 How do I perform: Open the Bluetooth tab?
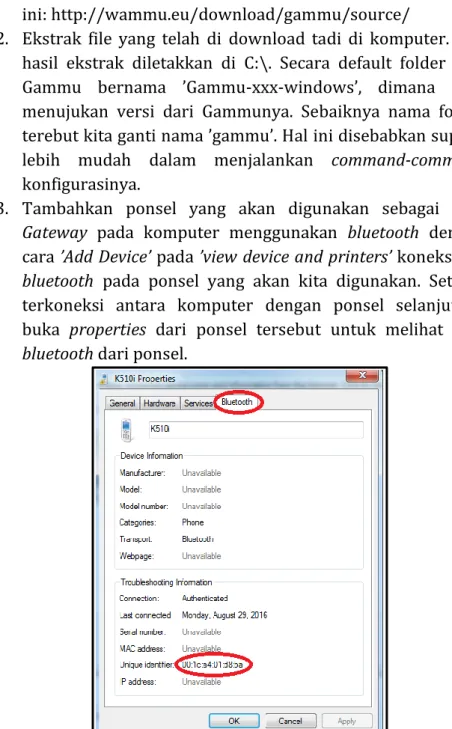coord(237,402)
